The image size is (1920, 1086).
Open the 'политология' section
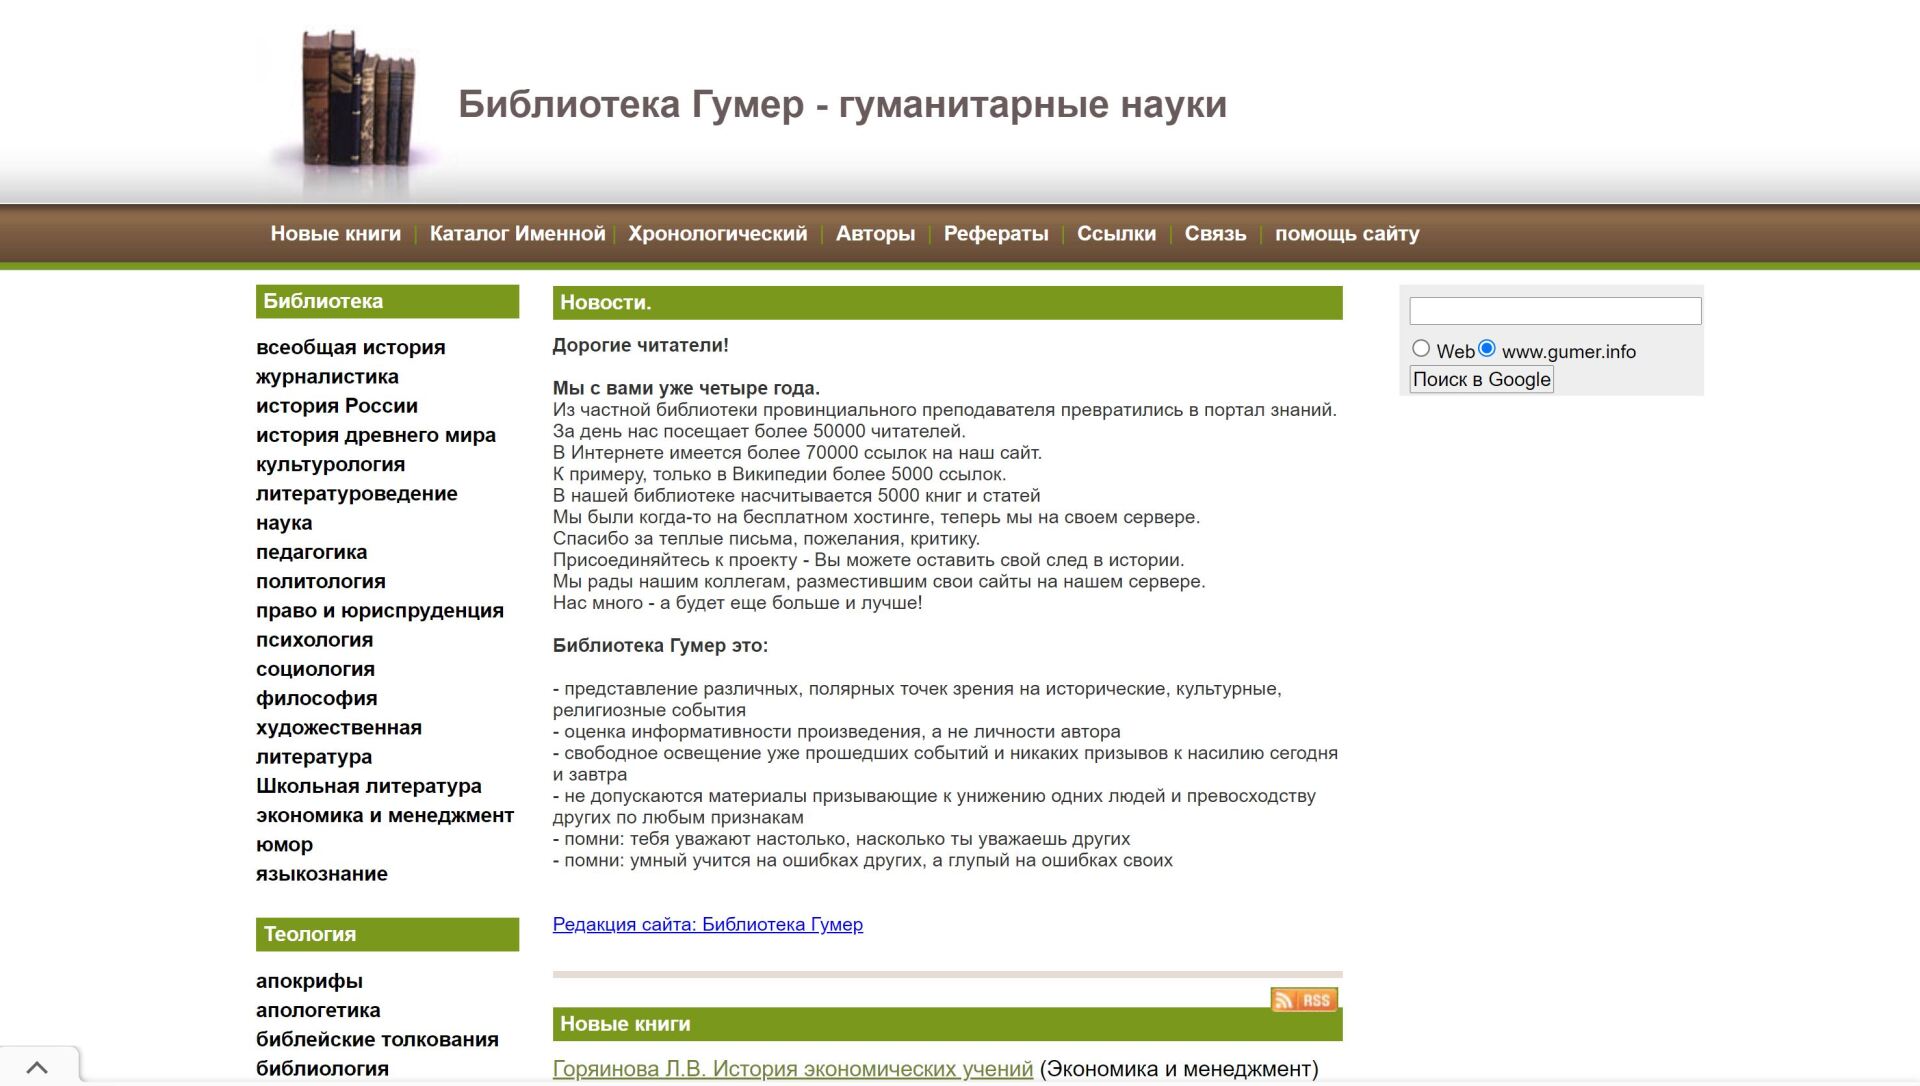pyautogui.click(x=320, y=581)
